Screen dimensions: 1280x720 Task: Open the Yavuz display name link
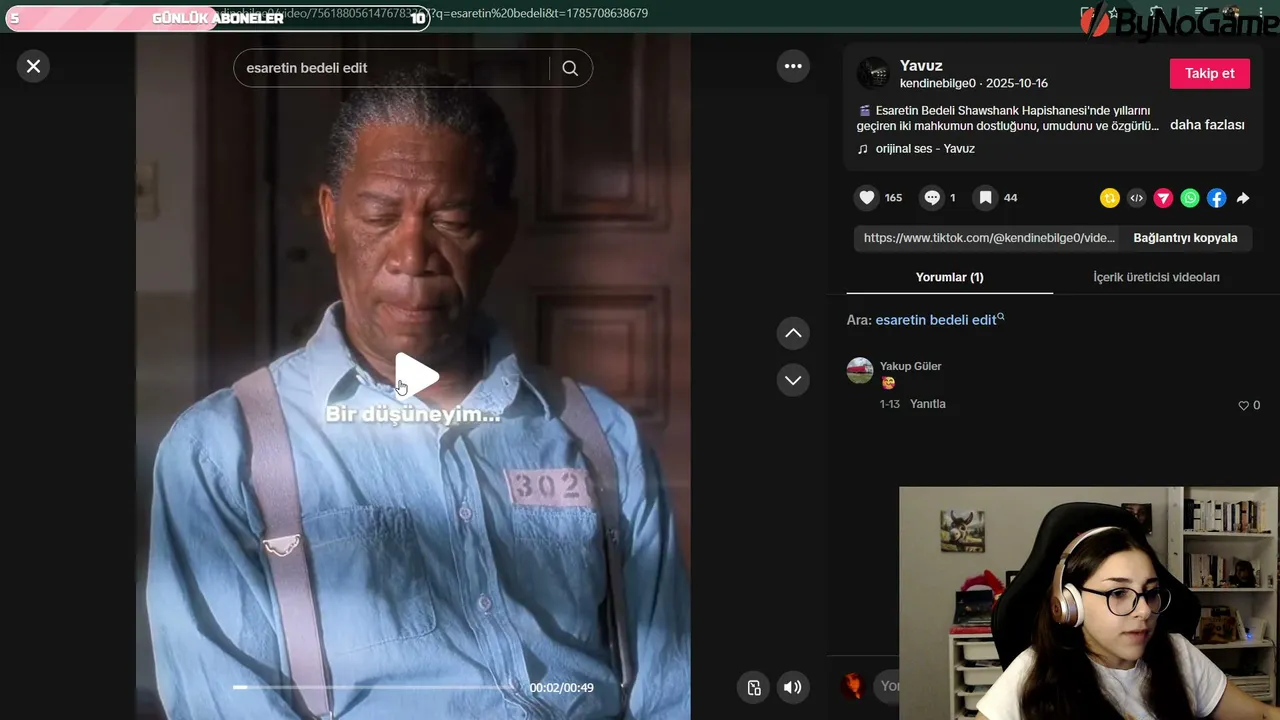pyautogui.click(x=921, y=66)
